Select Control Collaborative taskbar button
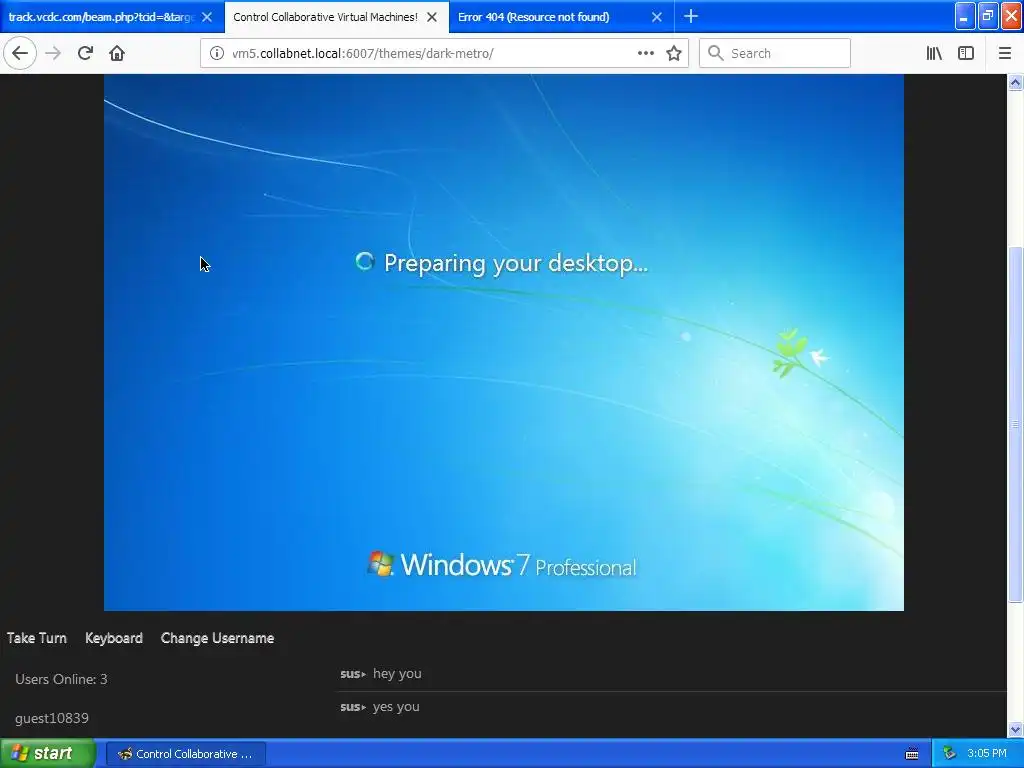This screenshot has height=768, width=1024. click(x=185, y=754)
